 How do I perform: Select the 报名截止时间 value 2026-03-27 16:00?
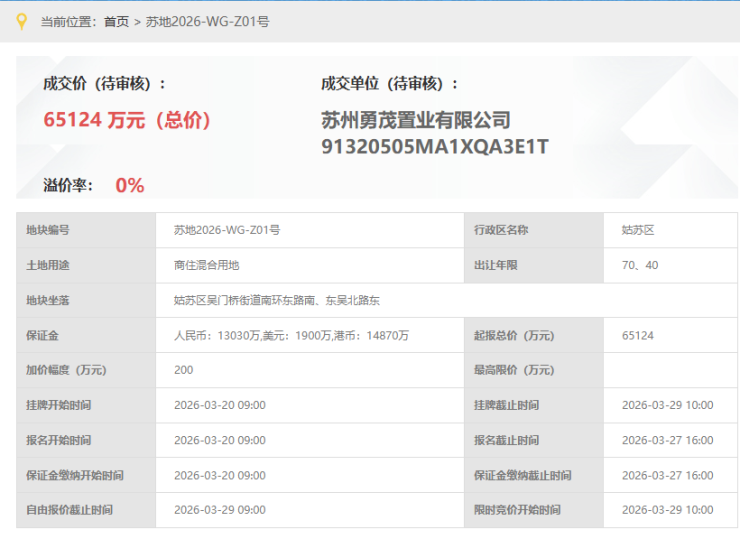(667, 440)
